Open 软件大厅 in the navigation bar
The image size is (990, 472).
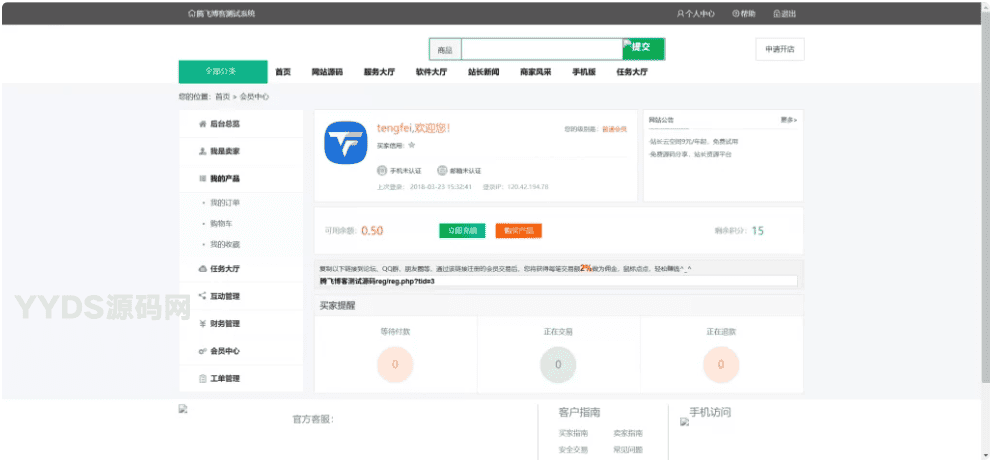(431, 72)
